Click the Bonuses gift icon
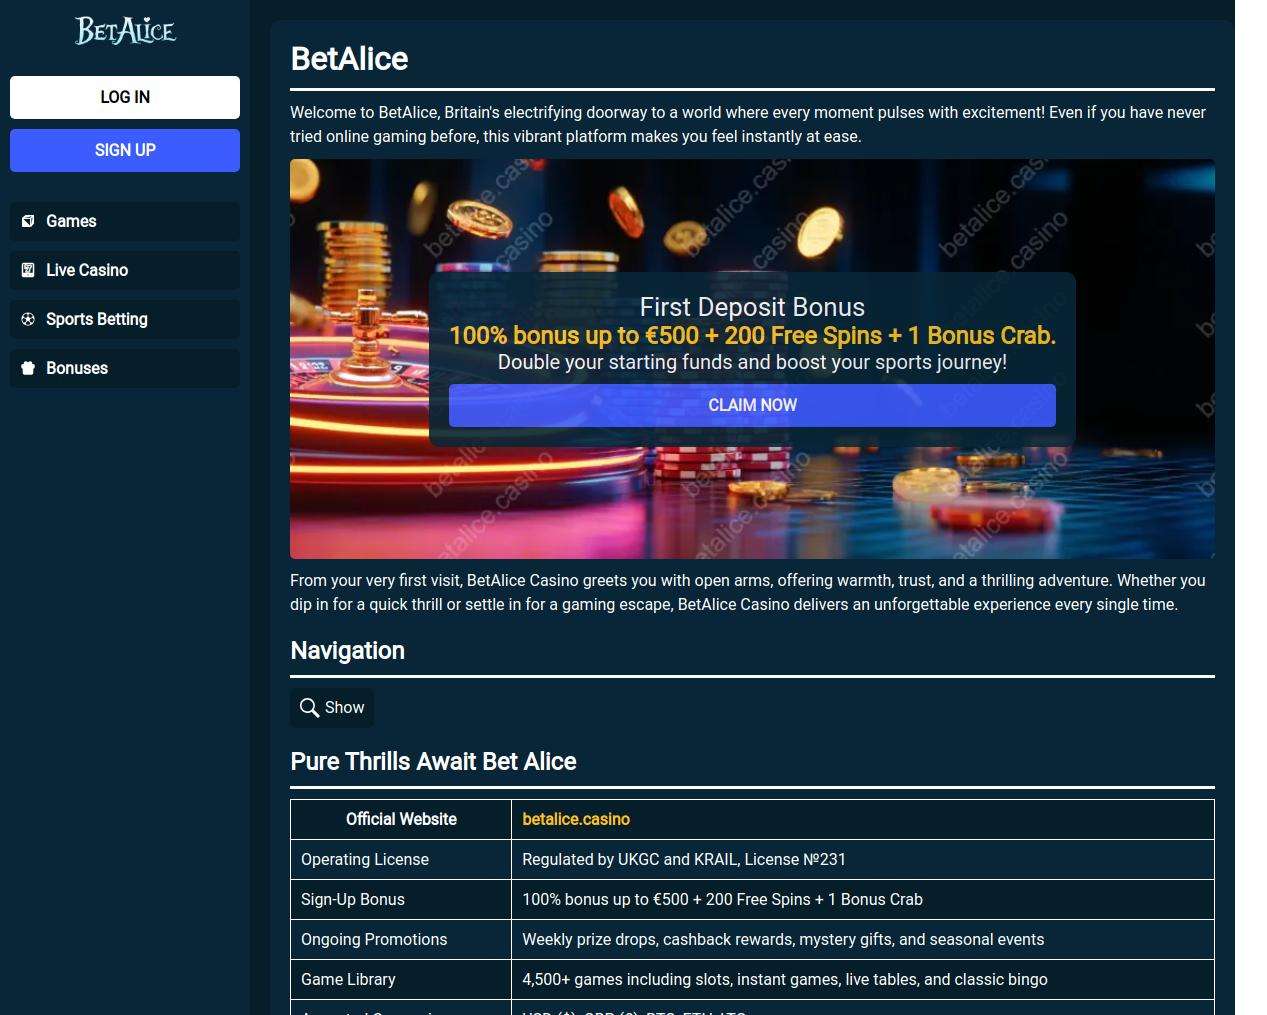This screenshot has width=1267, height=1015. point(28,368)
